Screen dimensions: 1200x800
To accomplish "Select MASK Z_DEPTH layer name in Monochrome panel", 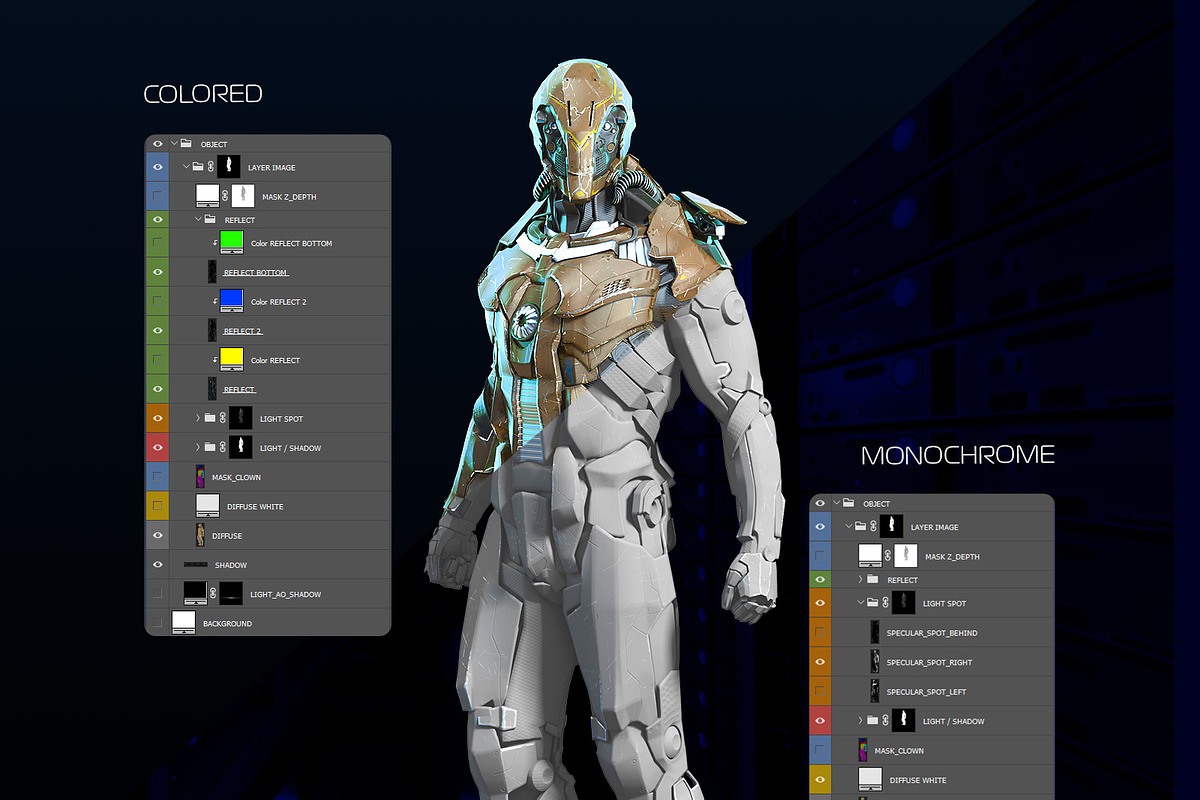I will [953, 557].
